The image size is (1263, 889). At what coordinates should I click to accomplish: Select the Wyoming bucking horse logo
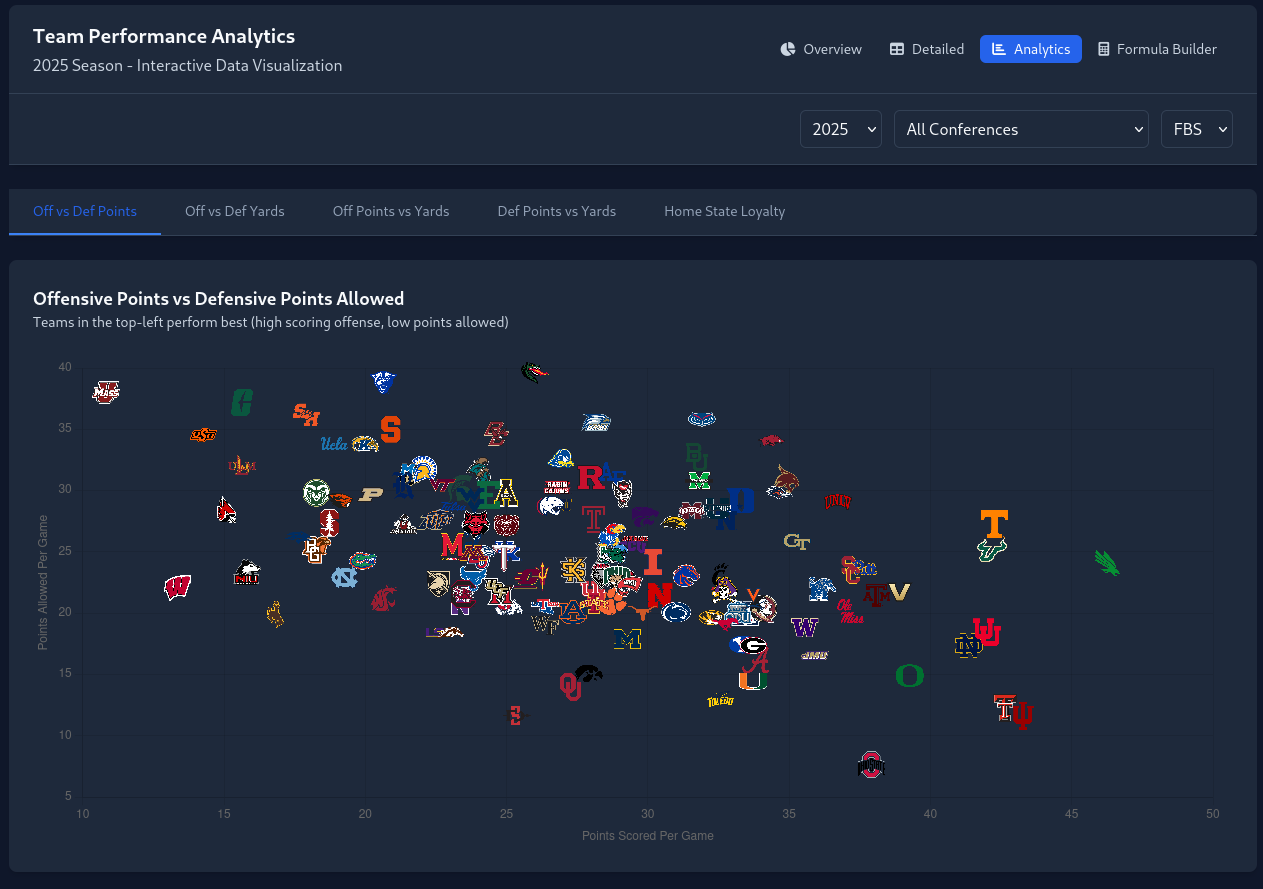click(x=276, y=614)
